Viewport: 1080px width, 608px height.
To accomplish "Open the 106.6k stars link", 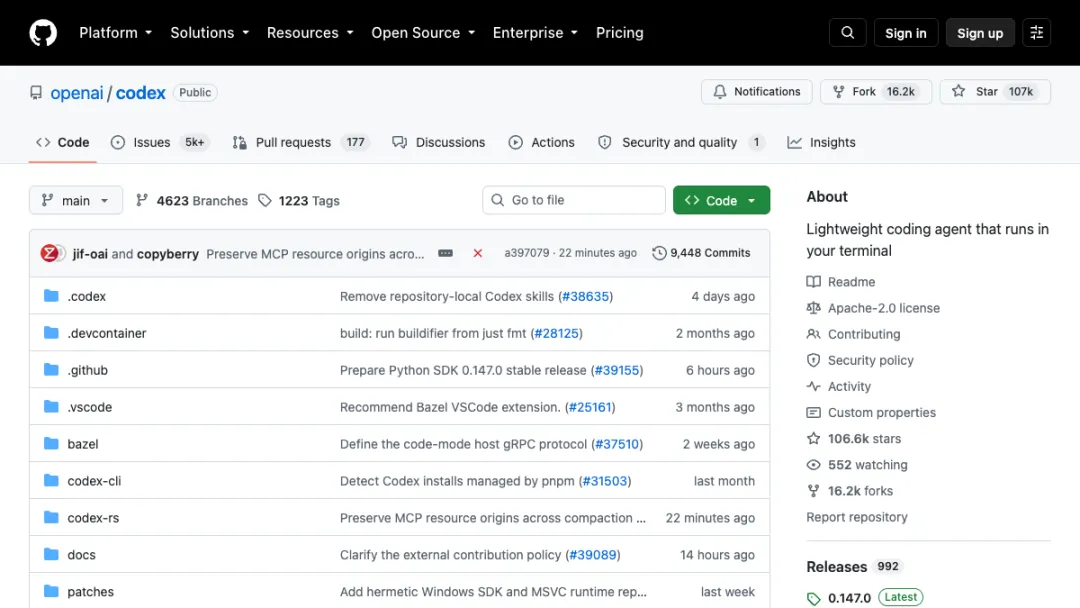I will [x=864, y=439].
